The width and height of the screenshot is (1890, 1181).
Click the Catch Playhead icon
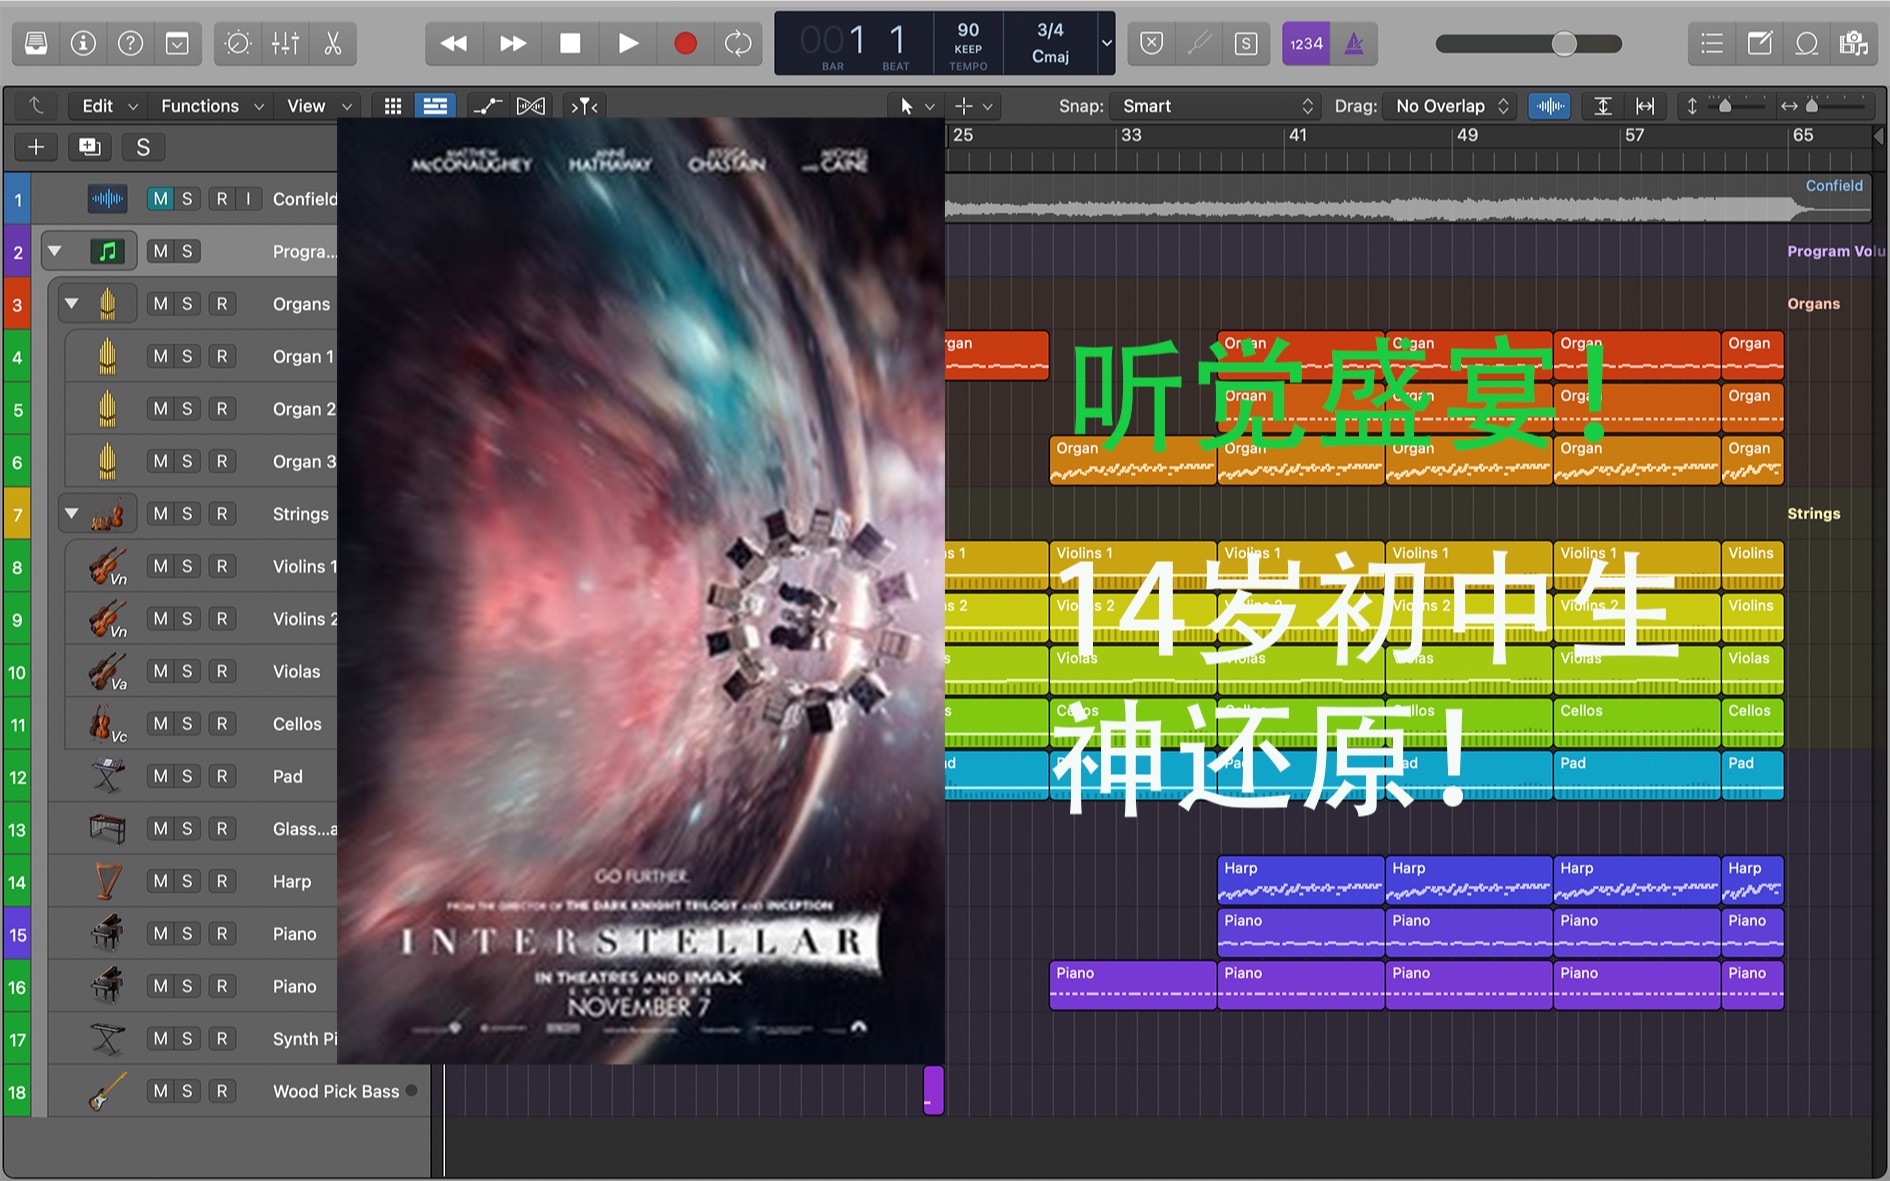[x=584, y=106]
